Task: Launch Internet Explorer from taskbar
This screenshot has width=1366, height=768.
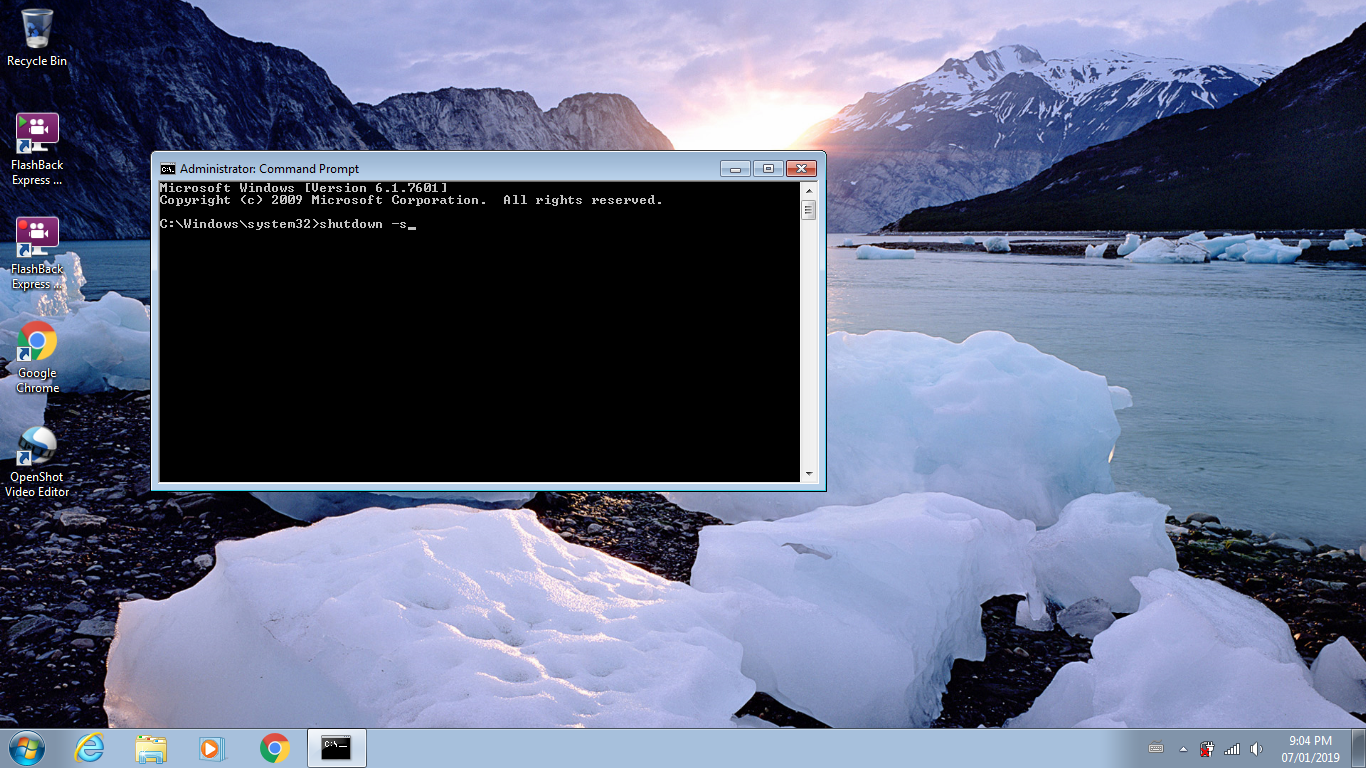Action: point(90,748)
